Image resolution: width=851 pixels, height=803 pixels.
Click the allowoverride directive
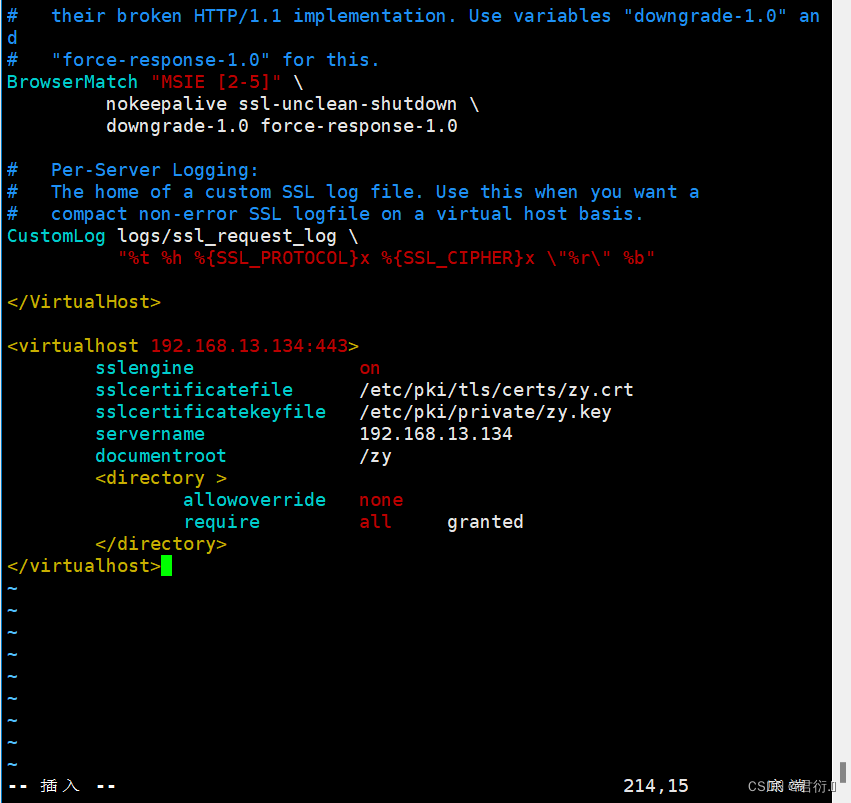[x=255, y=500]
